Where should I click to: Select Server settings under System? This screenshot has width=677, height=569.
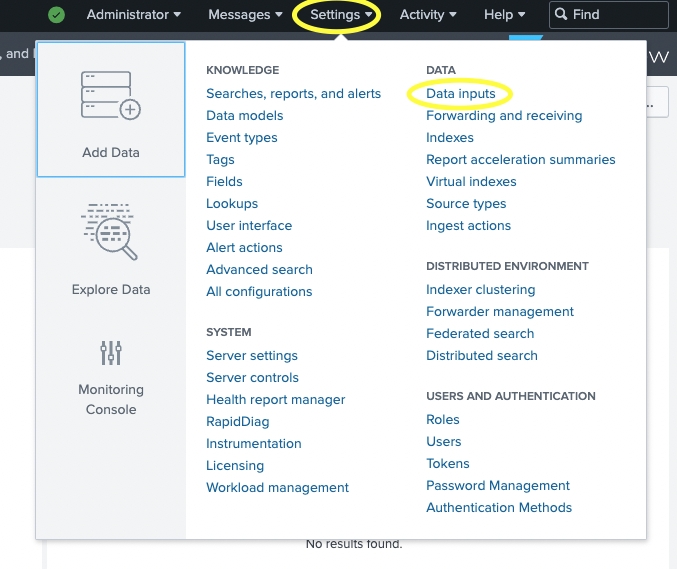pos(252,356)
